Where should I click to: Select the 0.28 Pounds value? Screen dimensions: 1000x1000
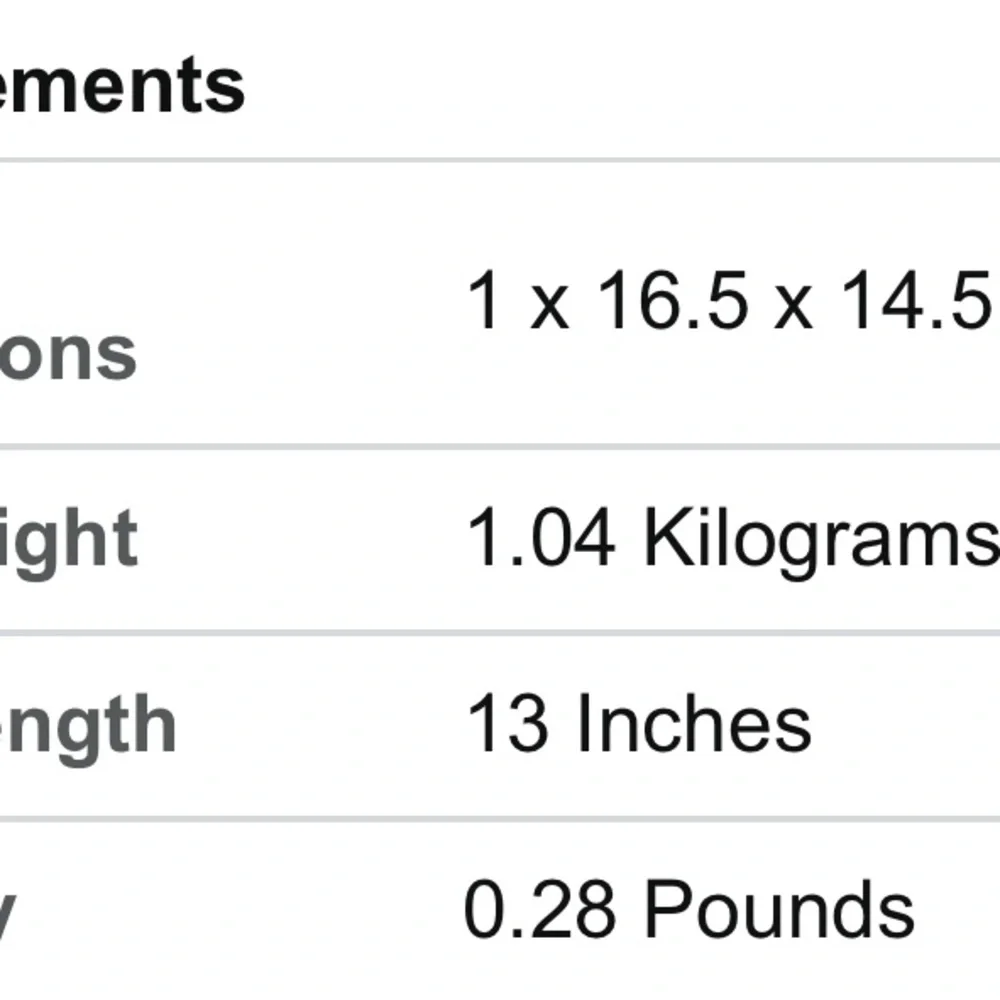[688, 910]
